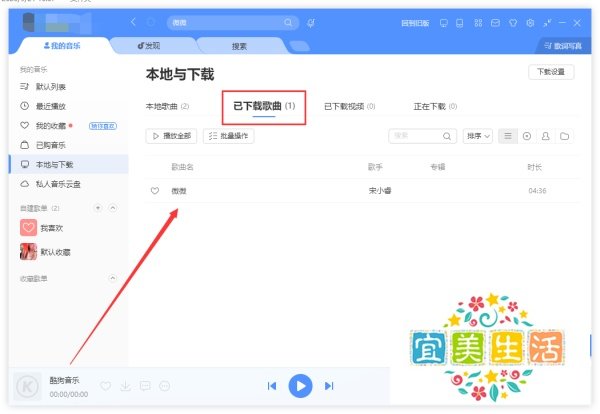Open the settings gear icon in header
The width and height of the screenshot is (600, 414).
pos(530,23)
